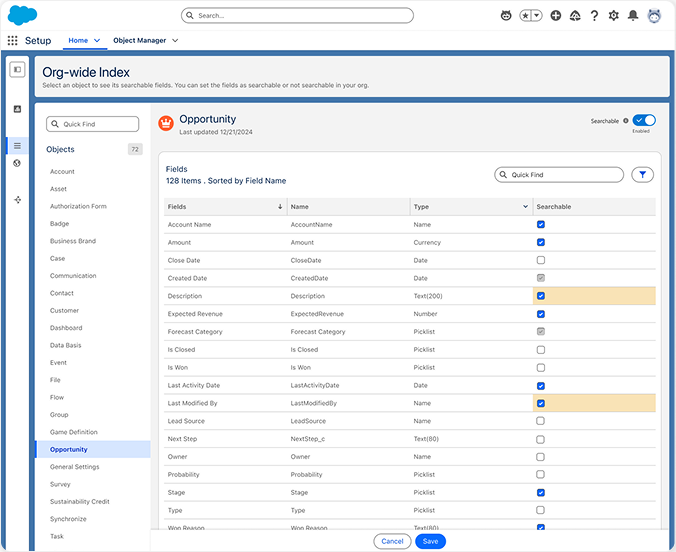Click the Forecast Category field row
The width and height of the screenshot is (676, 552).
point(410,332)
